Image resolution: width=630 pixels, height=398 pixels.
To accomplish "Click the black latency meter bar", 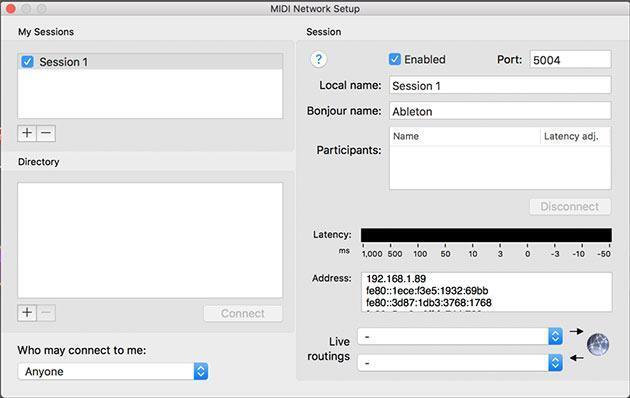I will [486, 235].
